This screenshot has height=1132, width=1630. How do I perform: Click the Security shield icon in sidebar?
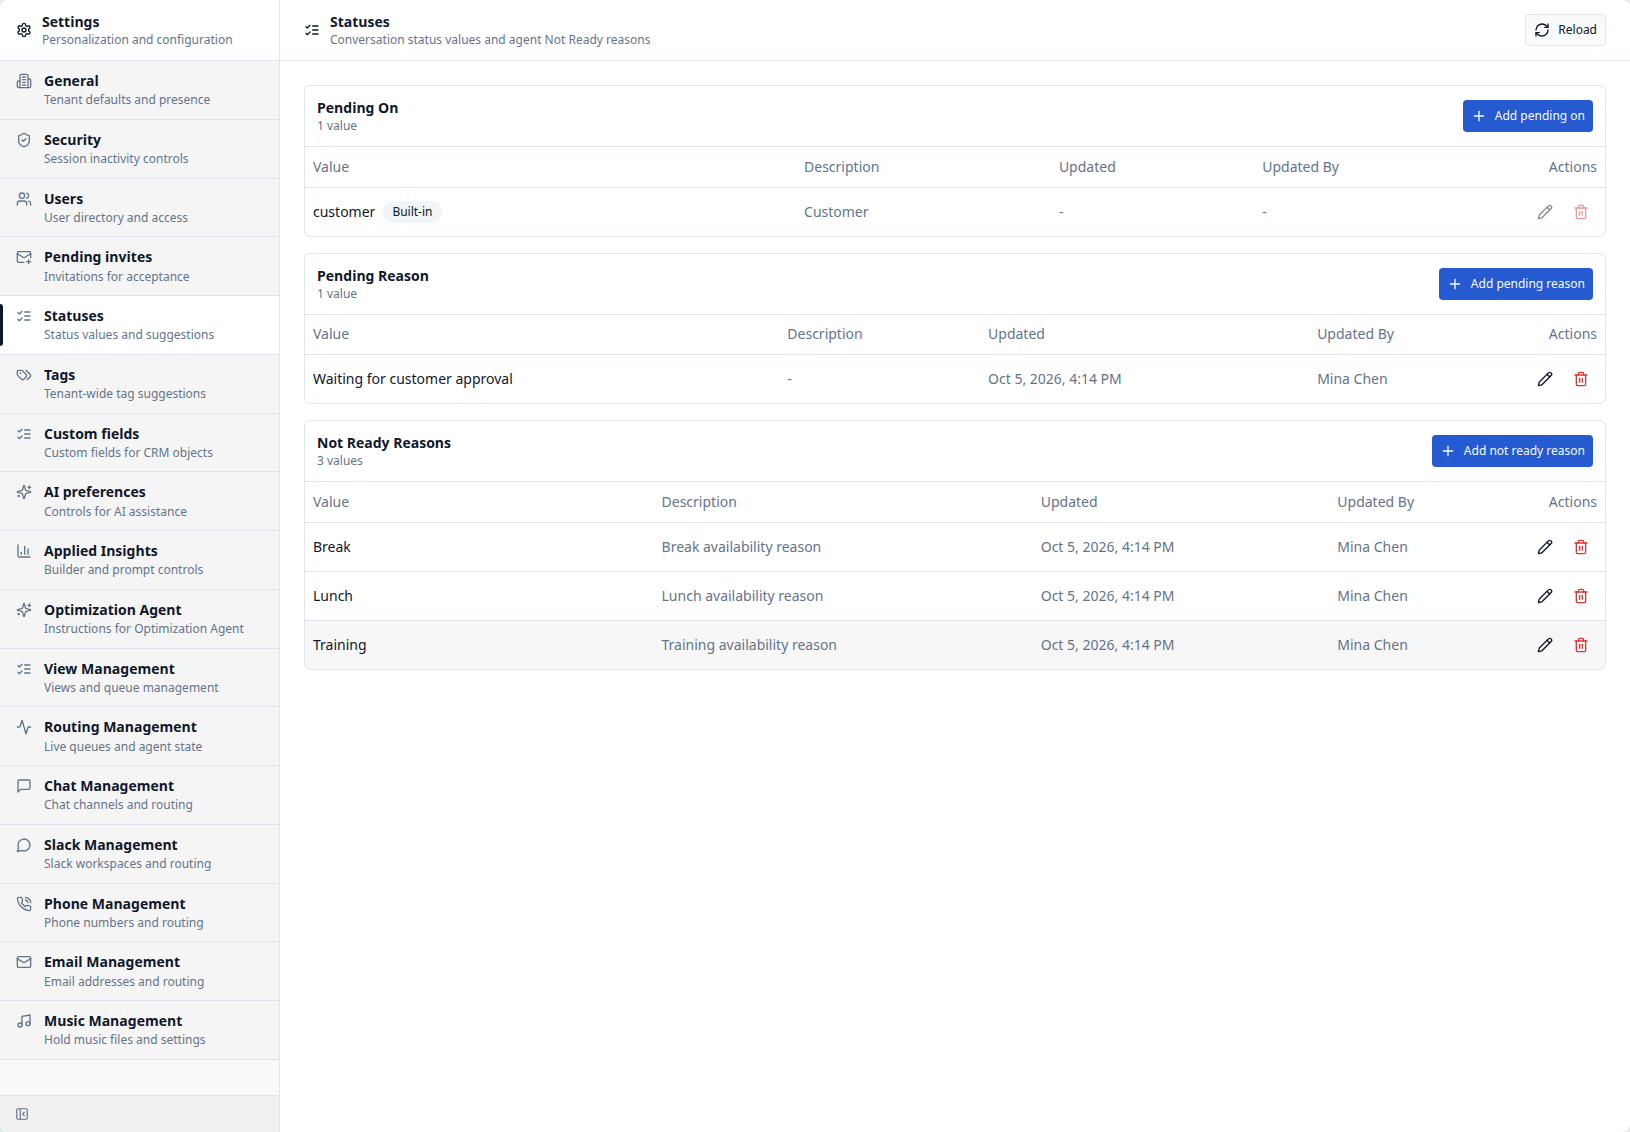point(24,140)
